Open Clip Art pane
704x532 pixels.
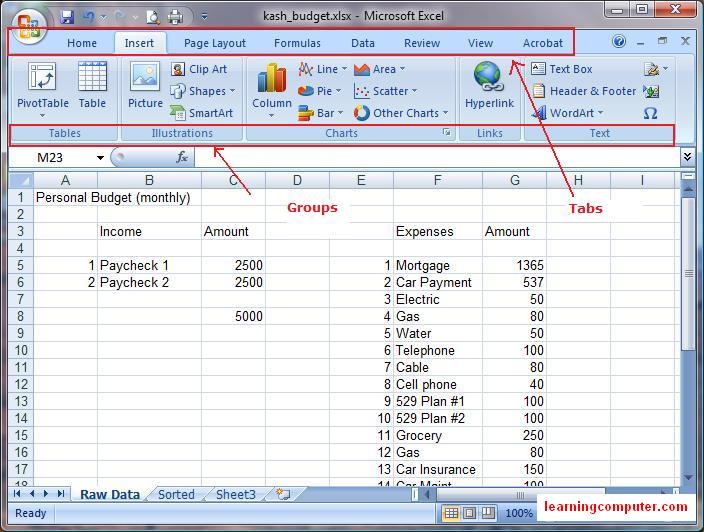[199, 69]
